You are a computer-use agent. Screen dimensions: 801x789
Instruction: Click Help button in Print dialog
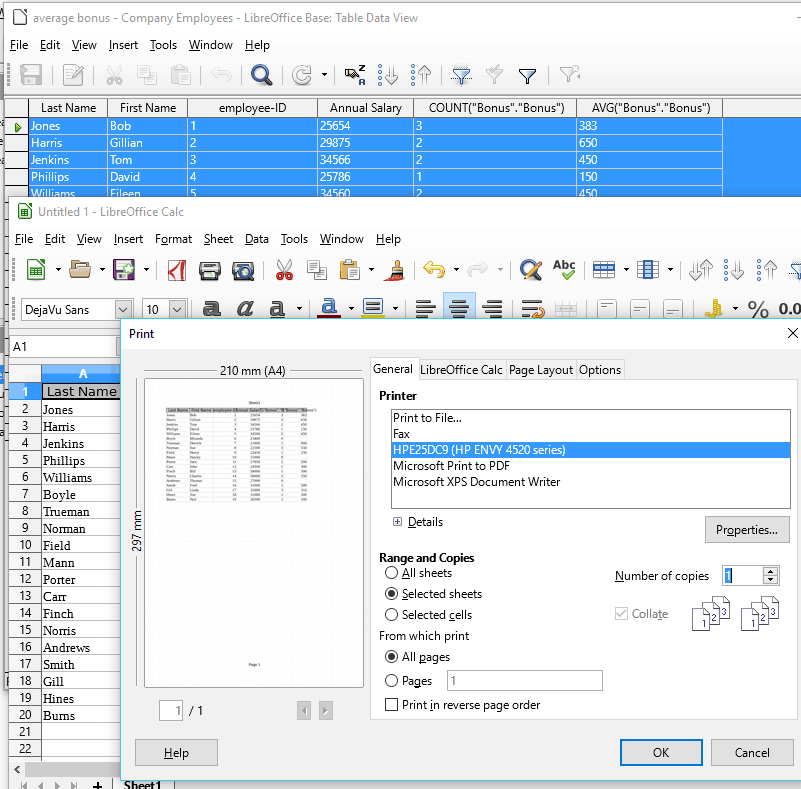coord(176,752)
